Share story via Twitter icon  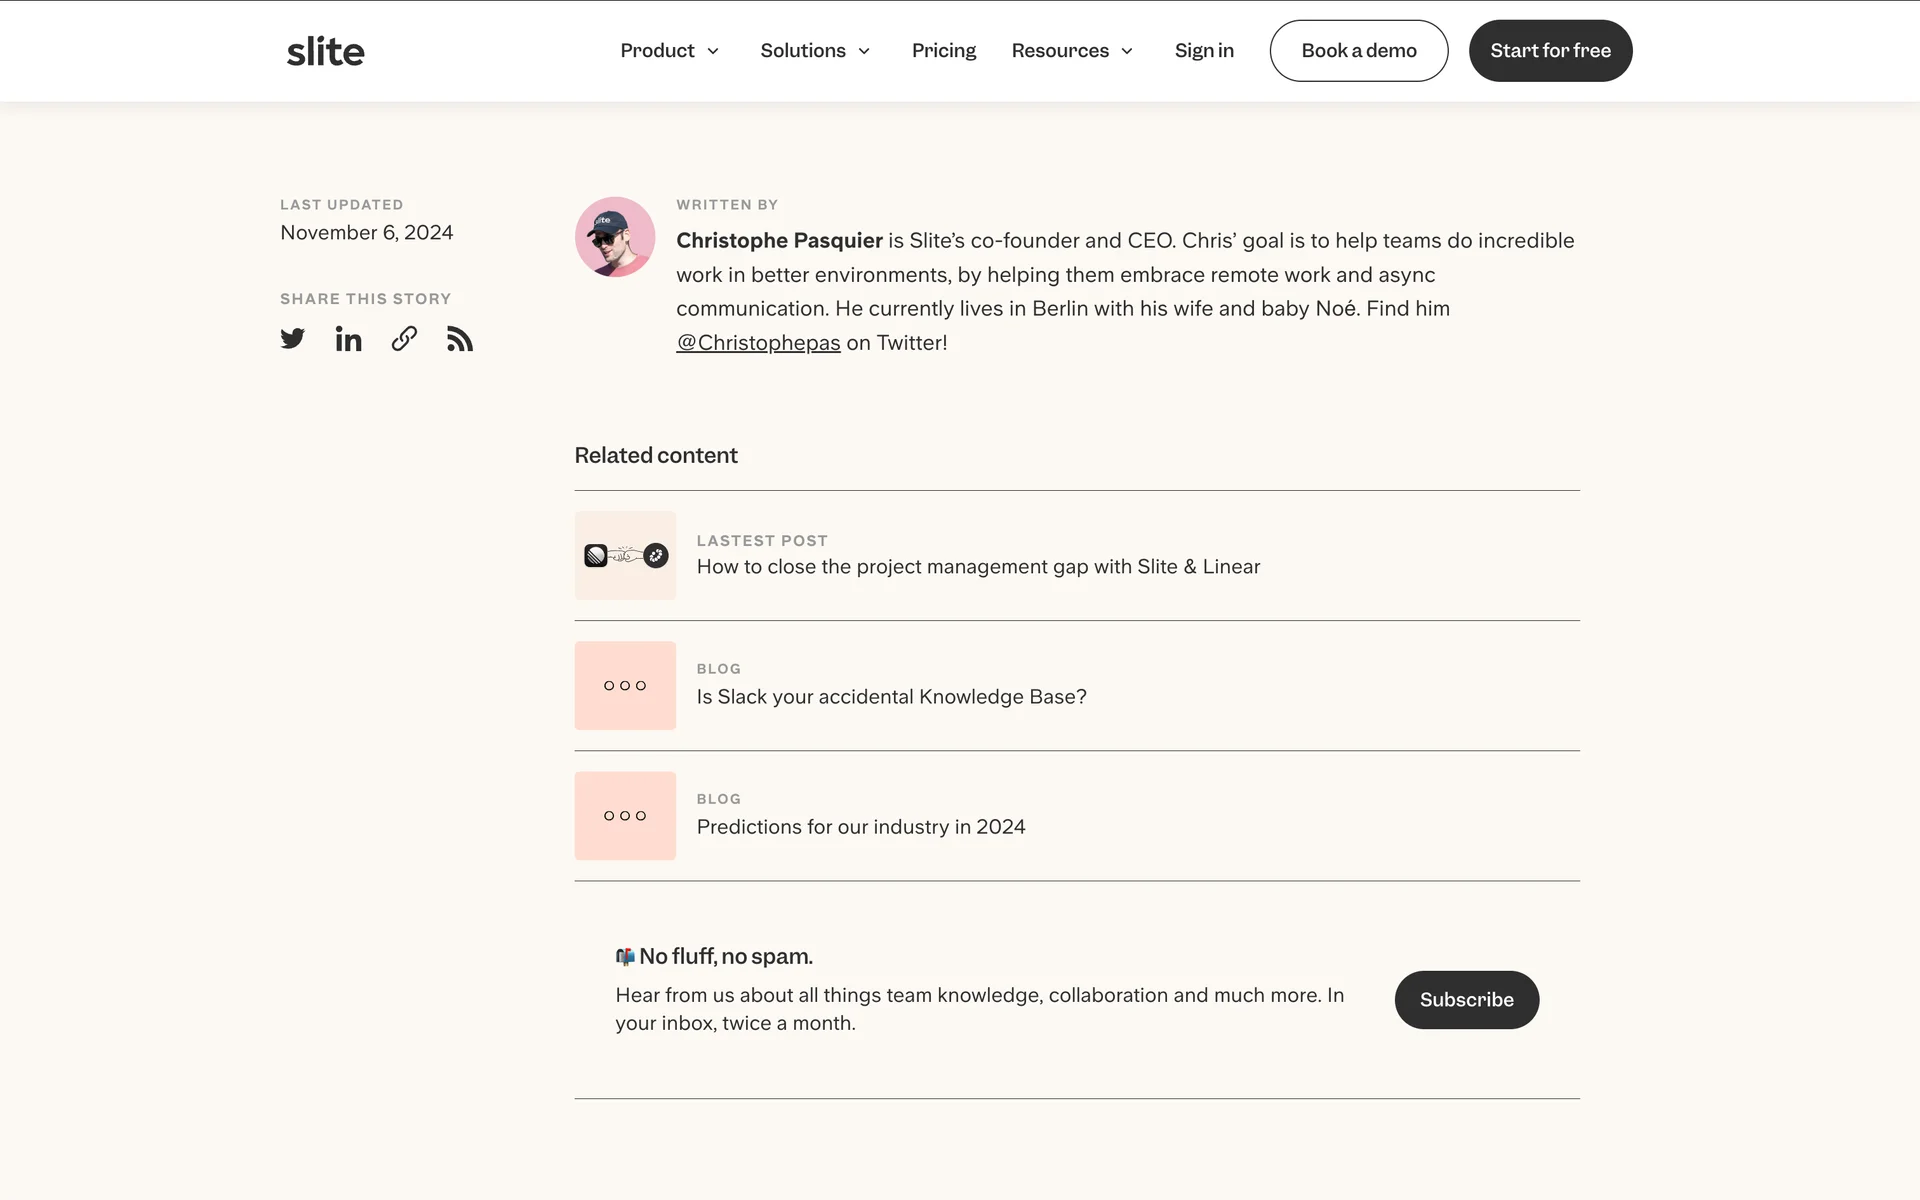292,339
